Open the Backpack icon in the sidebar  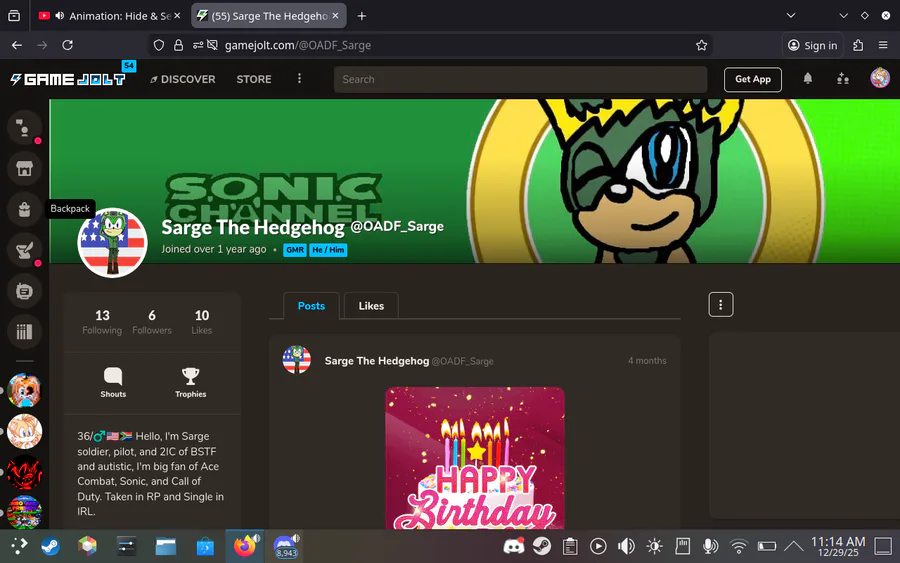[24, 209]
